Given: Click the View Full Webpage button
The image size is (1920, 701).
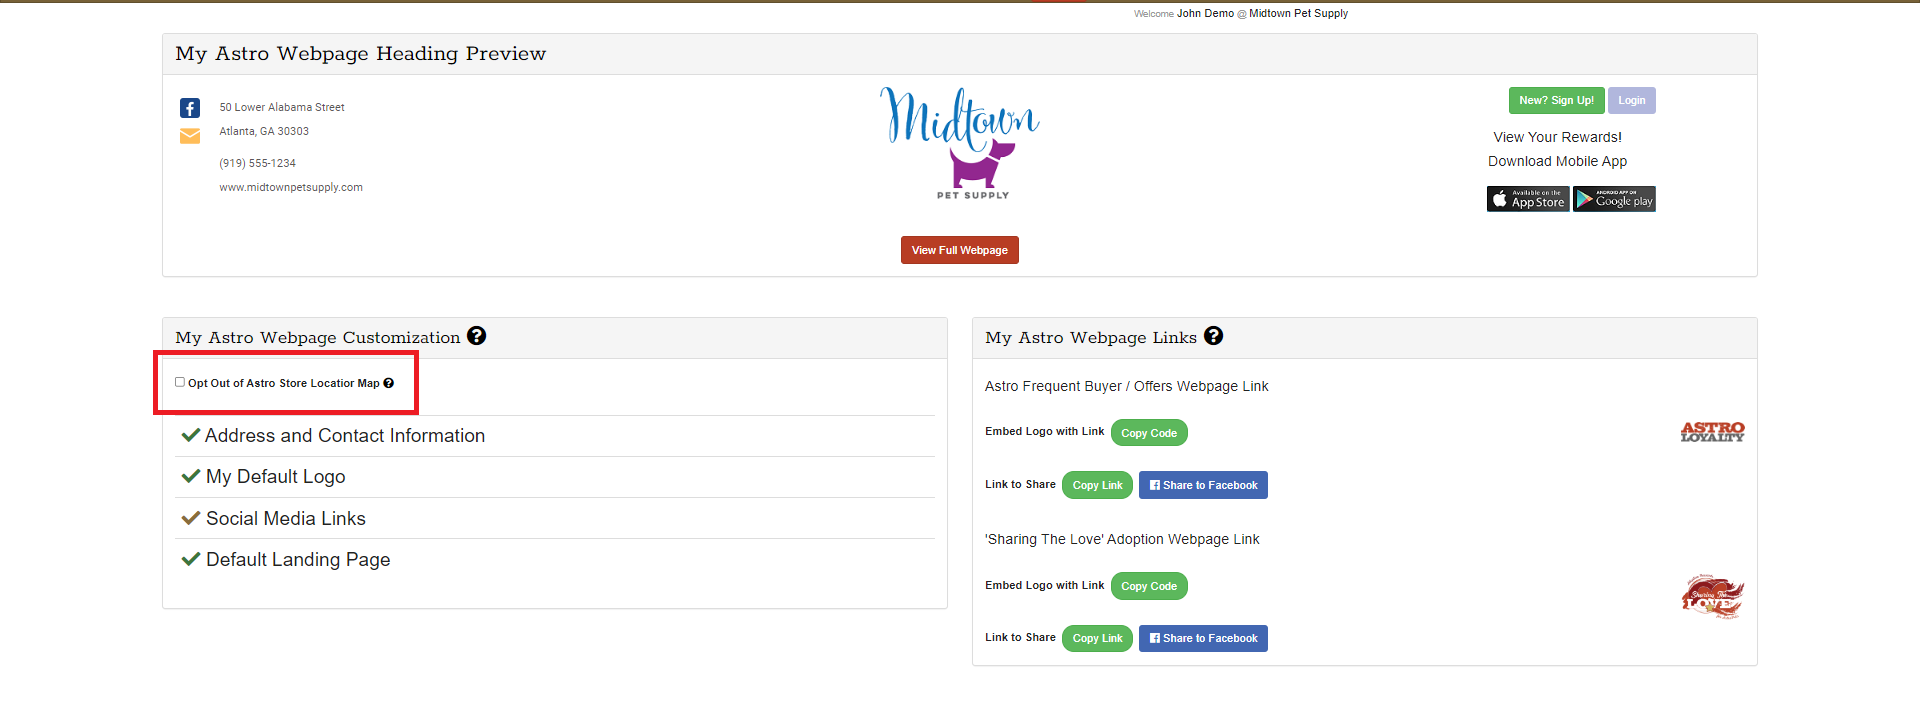Looking at the screenshot, I should point(959,250).
